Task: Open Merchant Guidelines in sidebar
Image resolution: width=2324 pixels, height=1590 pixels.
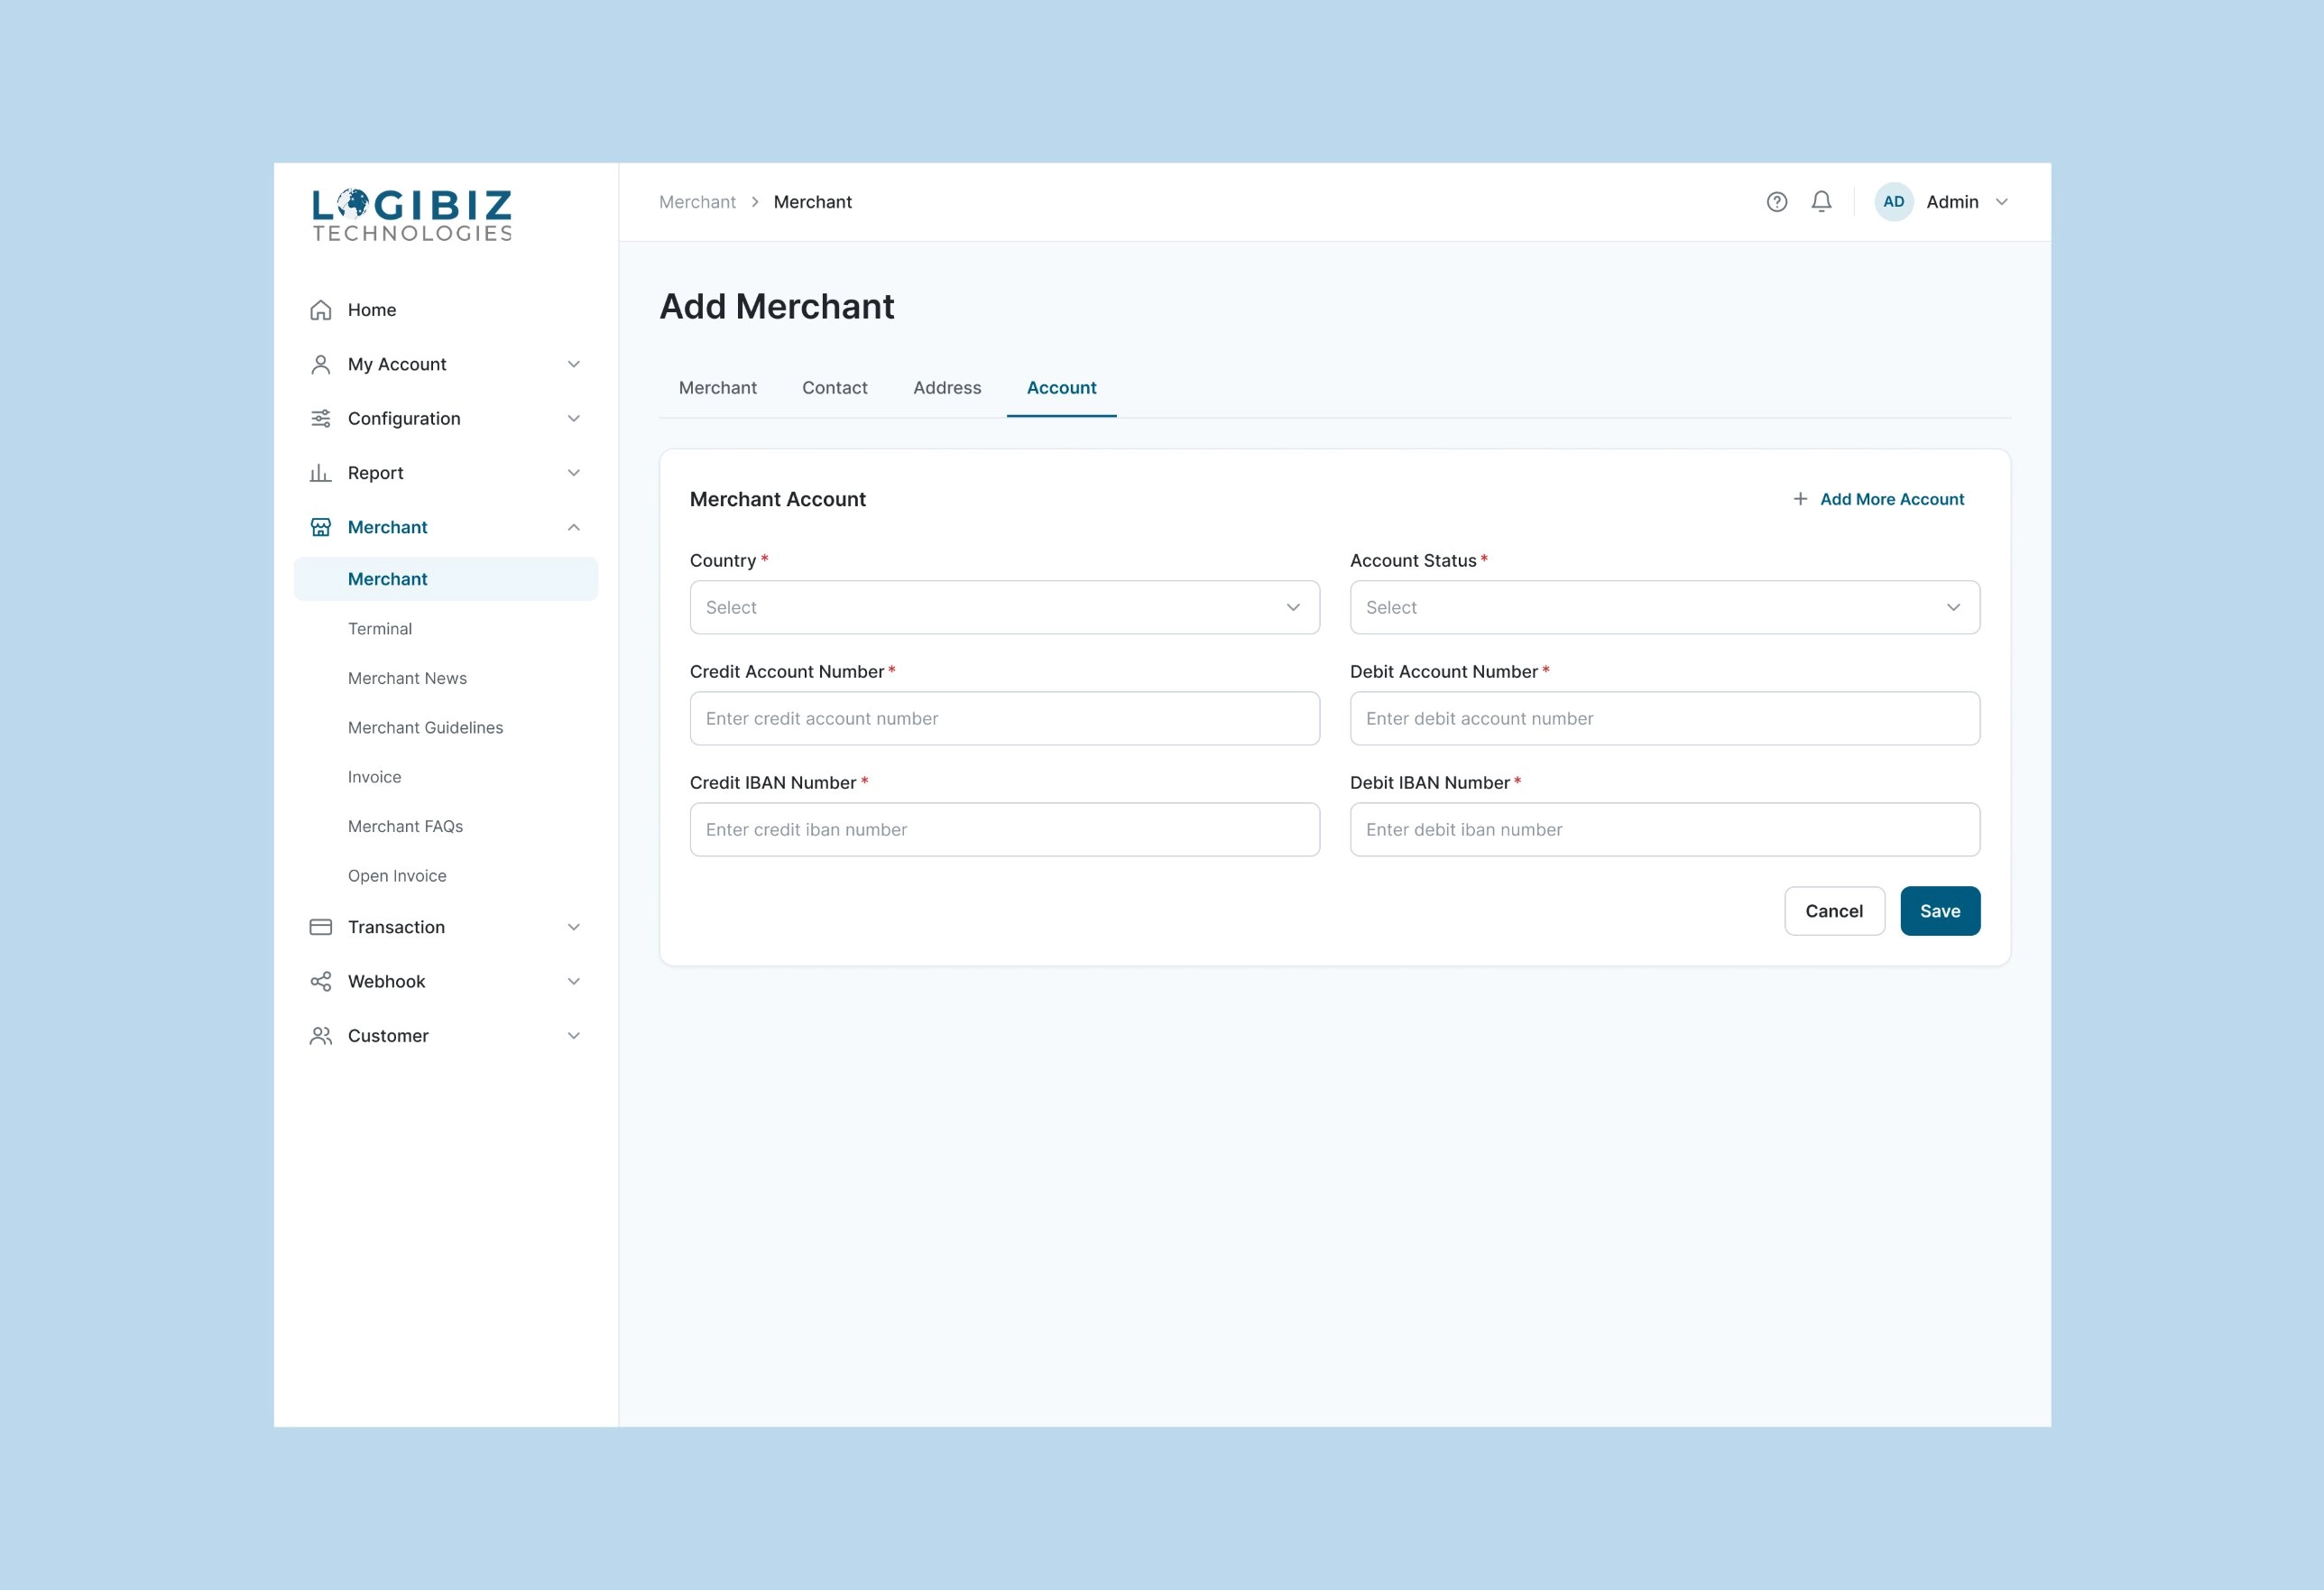Action: (425, 728)
